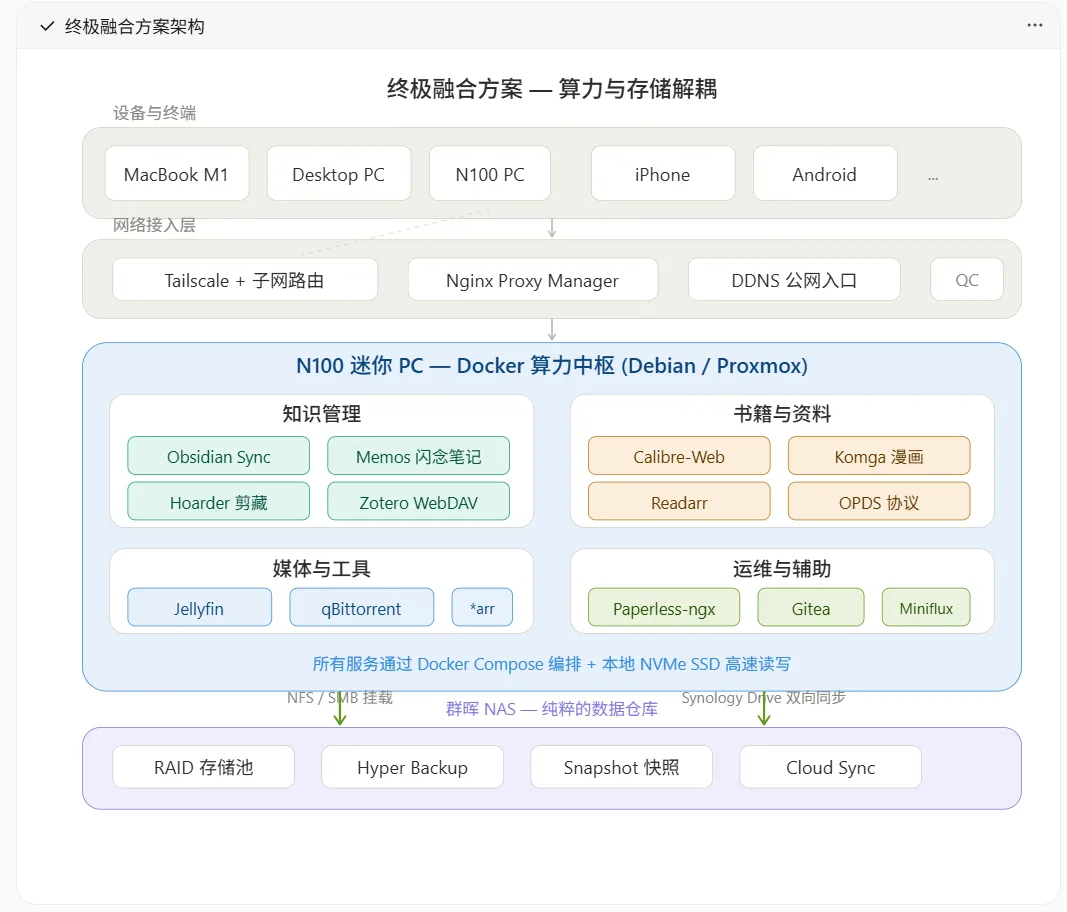1067x912 pixels.
Task: Click the Synology Drive 双向同步 label
Action: [x=764, y=698]
